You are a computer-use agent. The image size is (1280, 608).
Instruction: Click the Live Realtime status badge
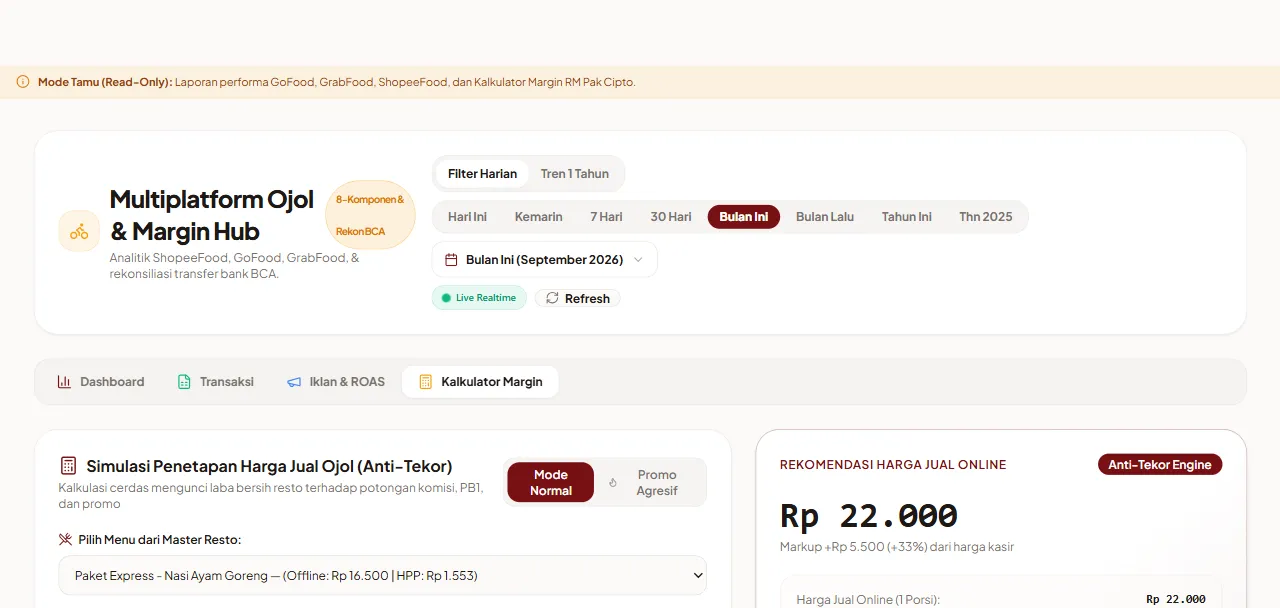(x=479, y=298)
